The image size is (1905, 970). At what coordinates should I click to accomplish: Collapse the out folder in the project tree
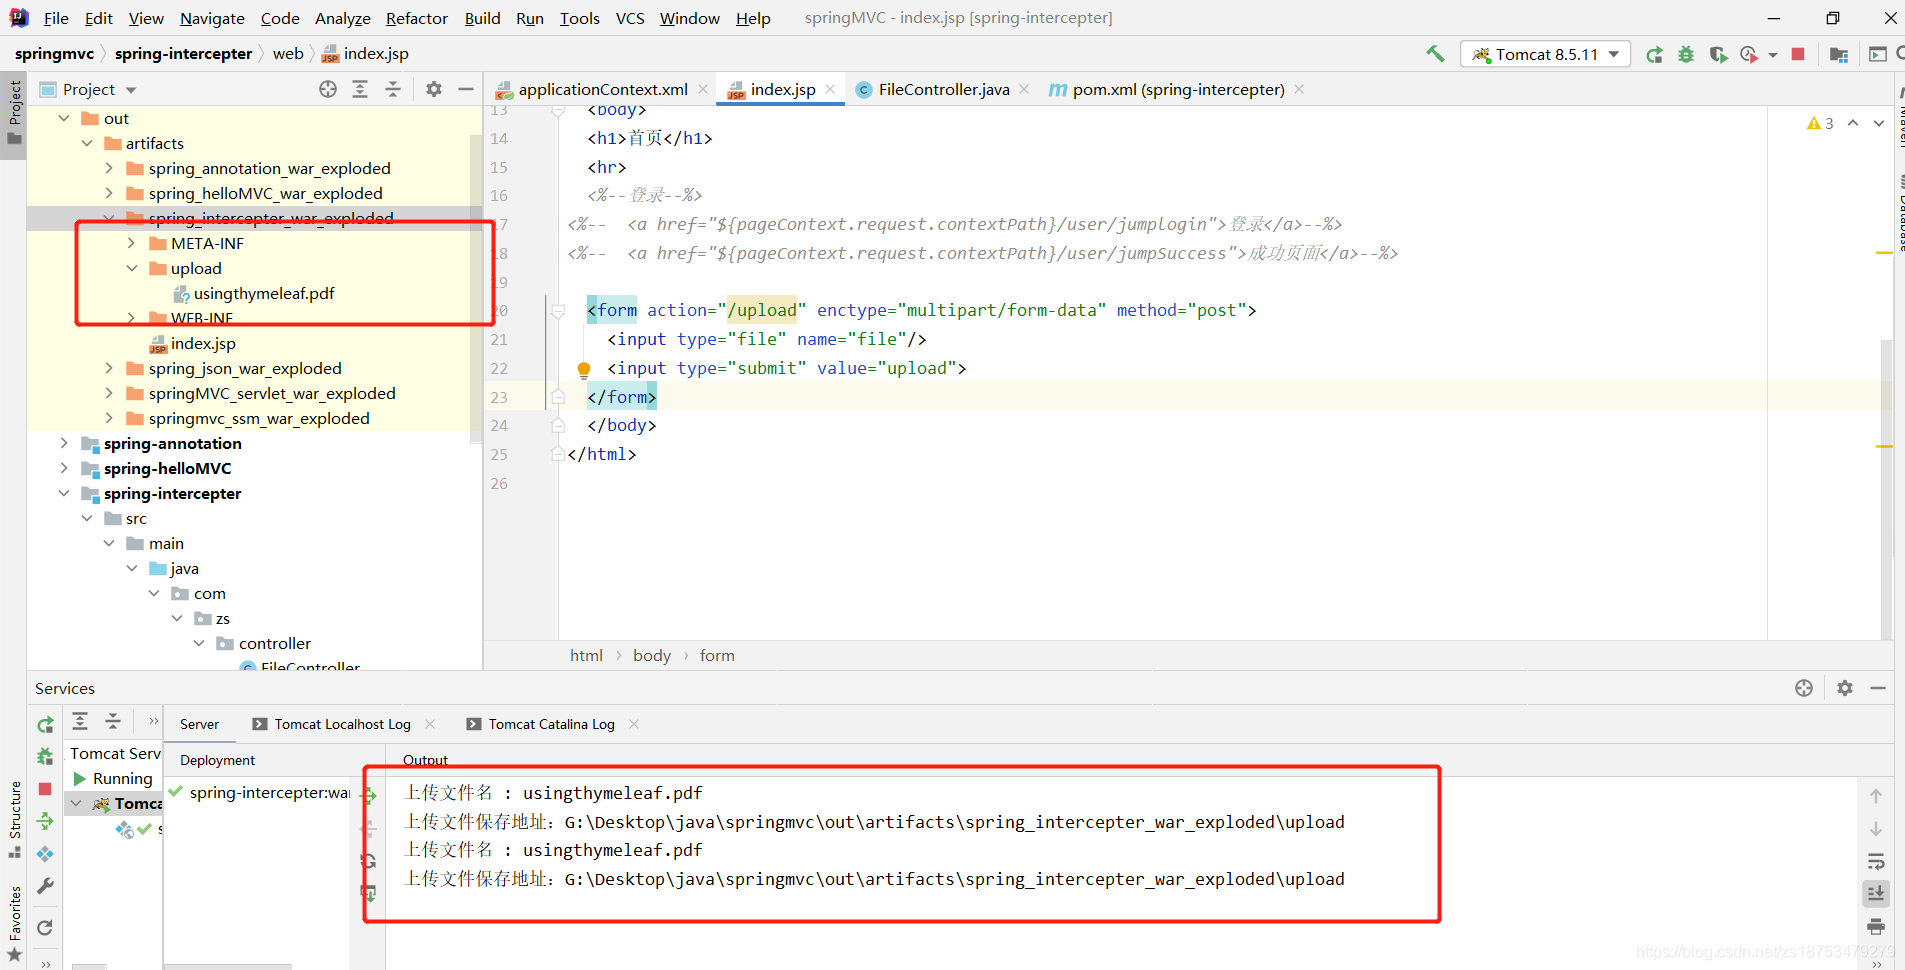point(64,118)
